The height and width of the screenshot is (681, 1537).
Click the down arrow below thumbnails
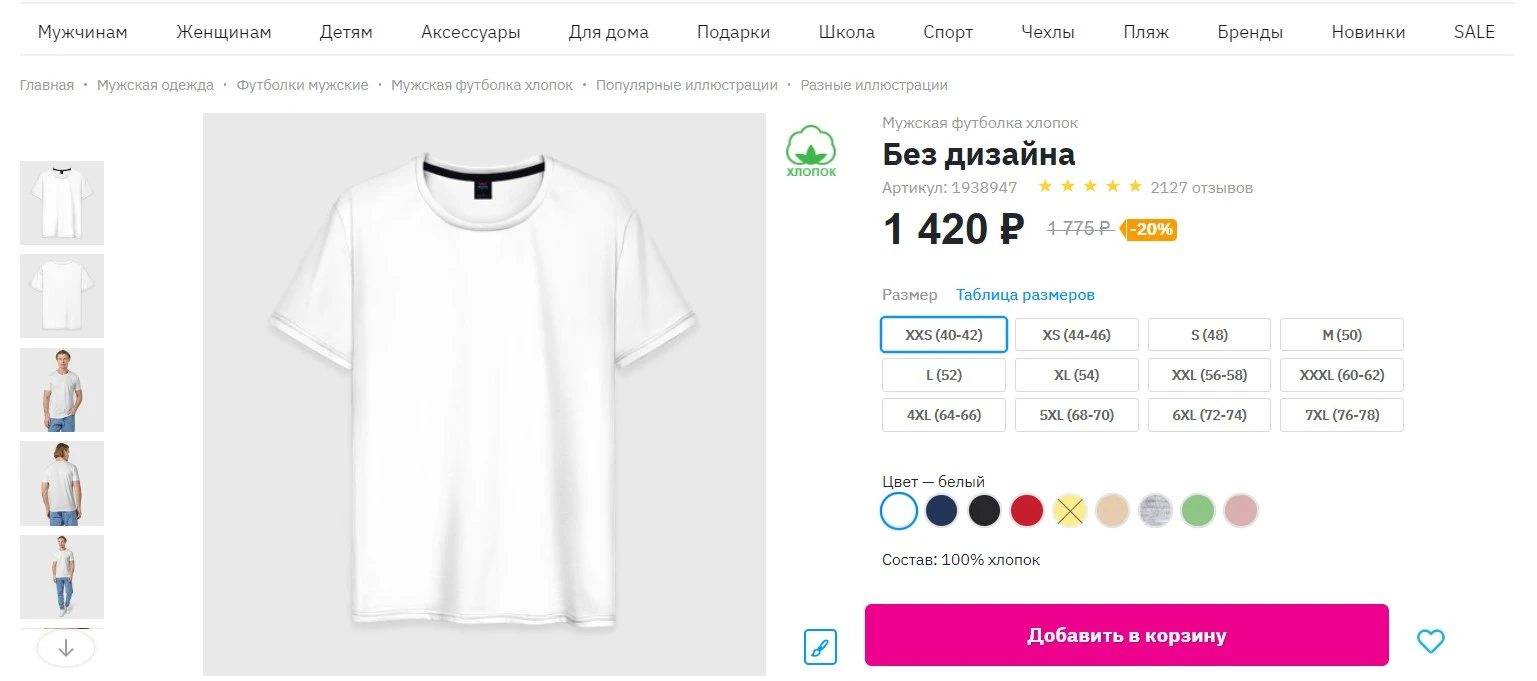coord(66,648)
